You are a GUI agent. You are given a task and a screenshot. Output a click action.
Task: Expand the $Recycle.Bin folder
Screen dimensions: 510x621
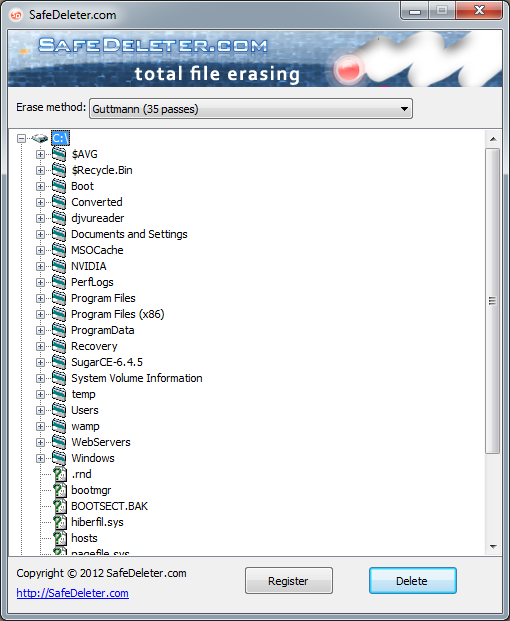[x=40, y=170]
